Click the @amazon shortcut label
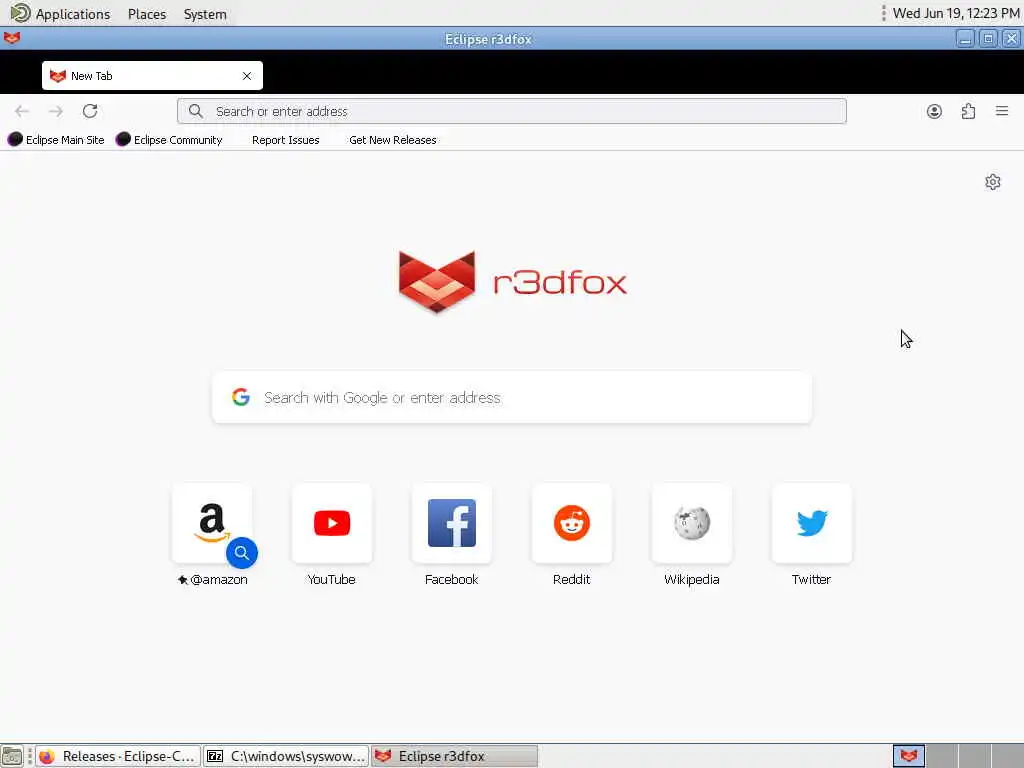The height and width of the screenshot is (768, 1024). click(x=212, y=579)
